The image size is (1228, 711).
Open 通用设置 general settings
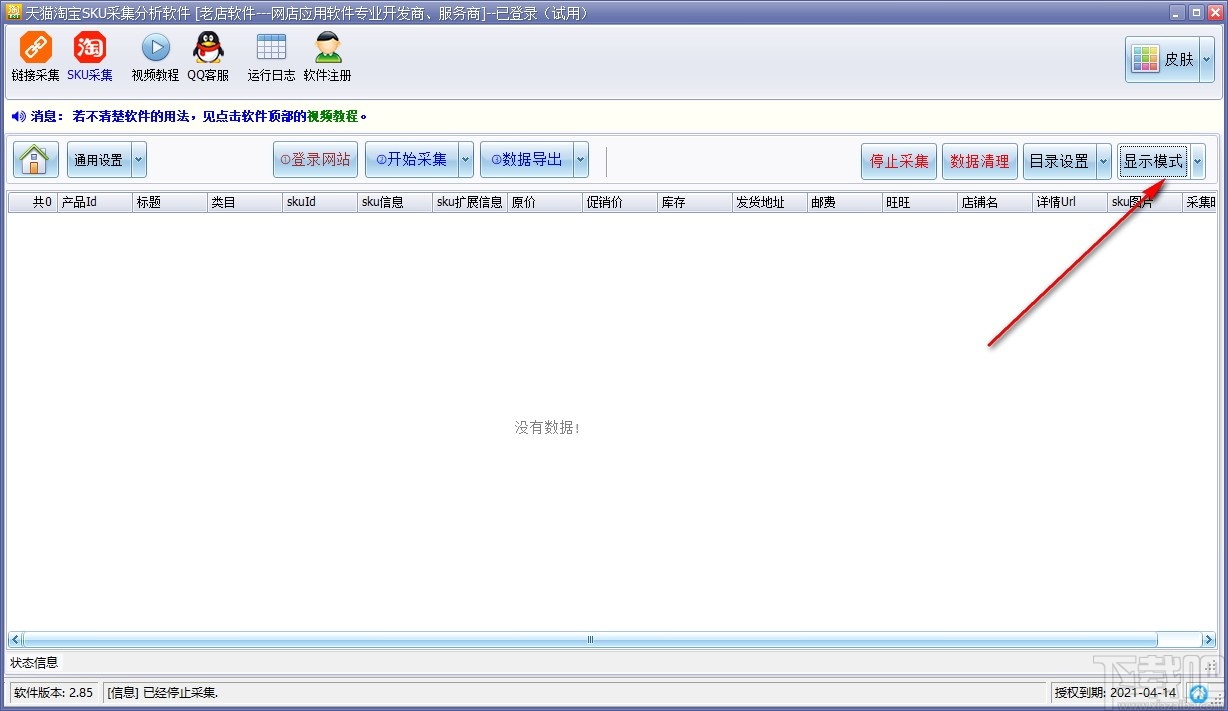pos(99,160)
